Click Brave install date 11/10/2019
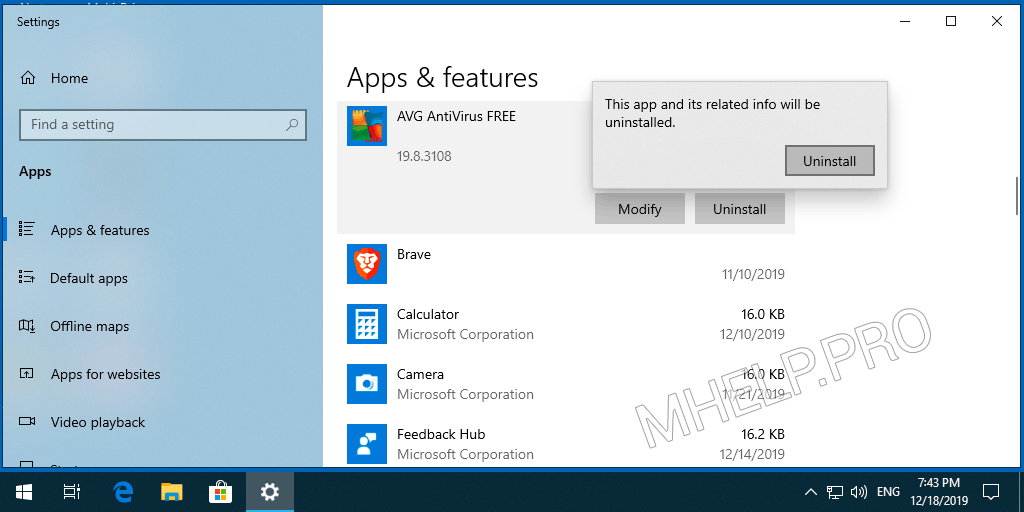The height and width of the screenshot is (512, 1024). pos(753,274)
